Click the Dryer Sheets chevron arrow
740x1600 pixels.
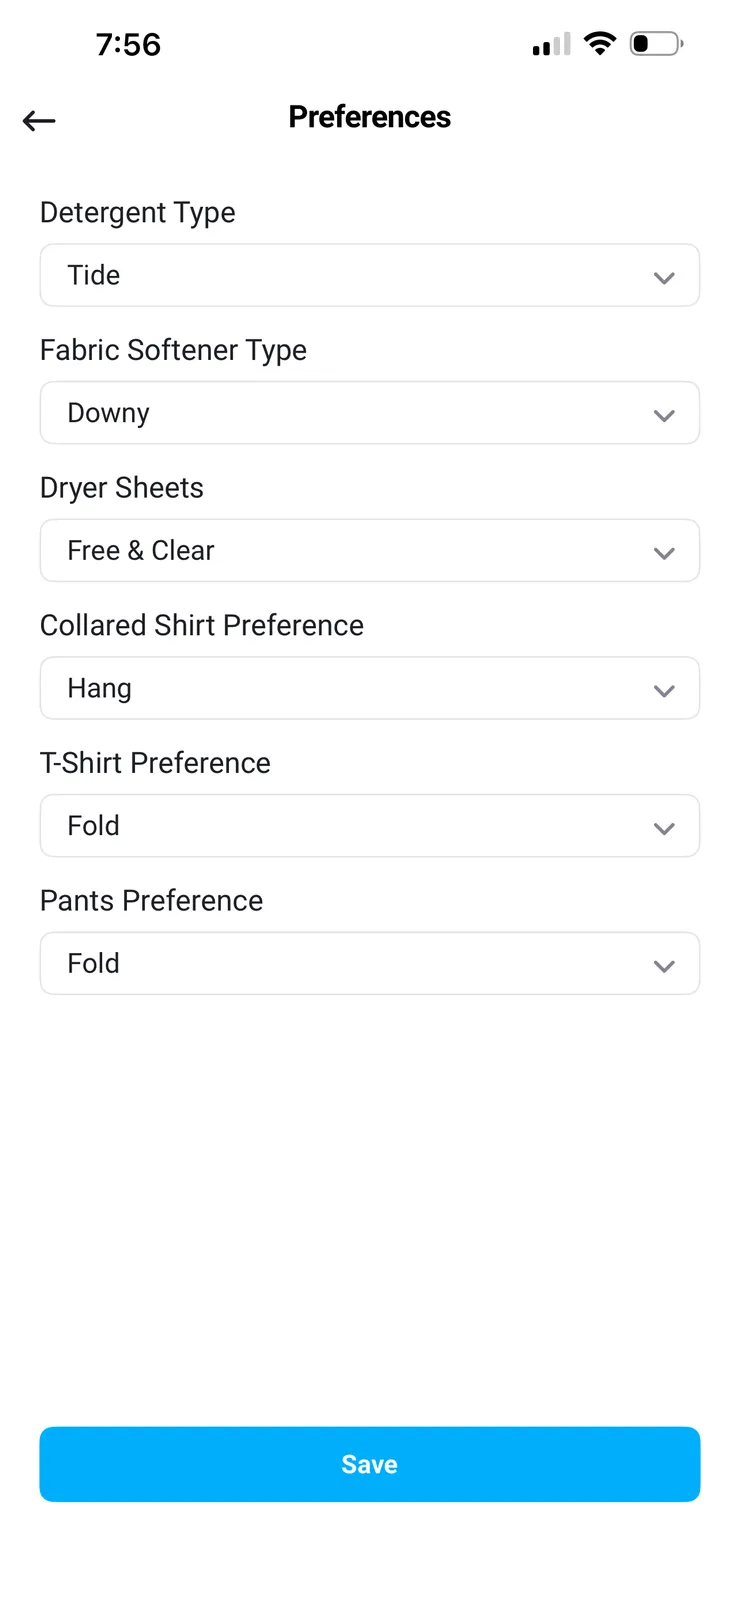(664, 553)
